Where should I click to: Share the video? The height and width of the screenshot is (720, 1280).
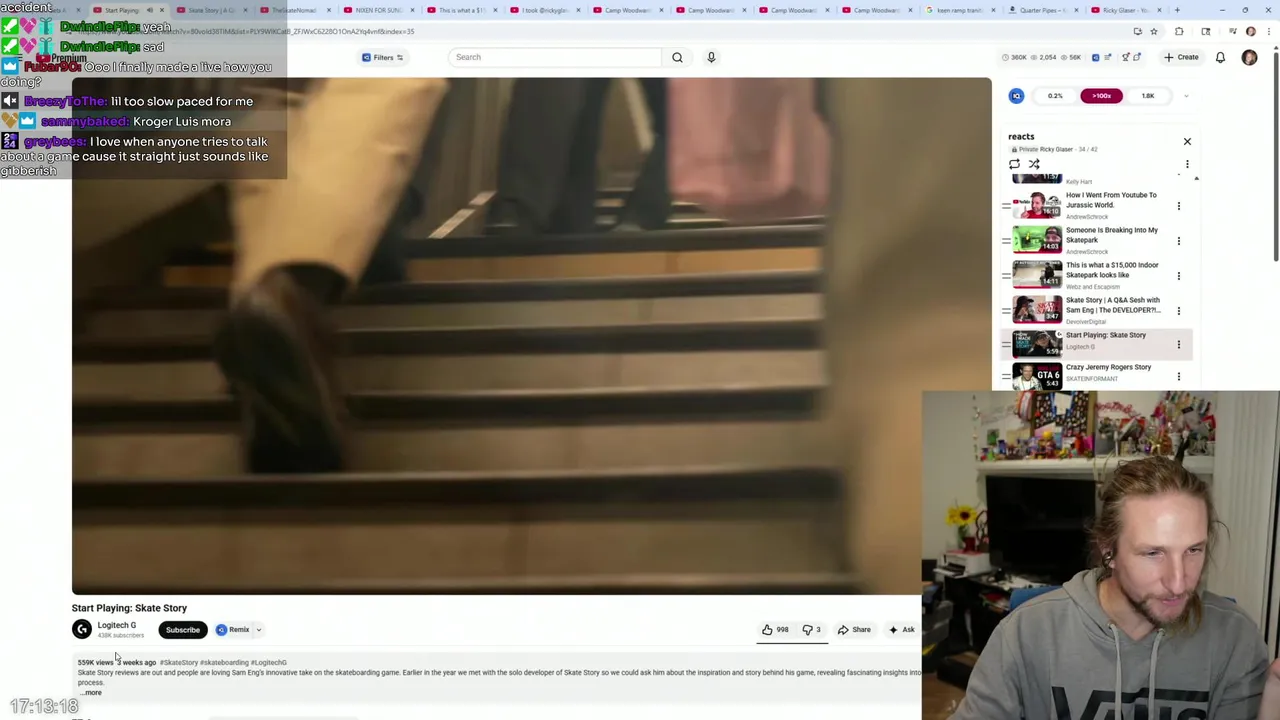click(x=854, y=630)
